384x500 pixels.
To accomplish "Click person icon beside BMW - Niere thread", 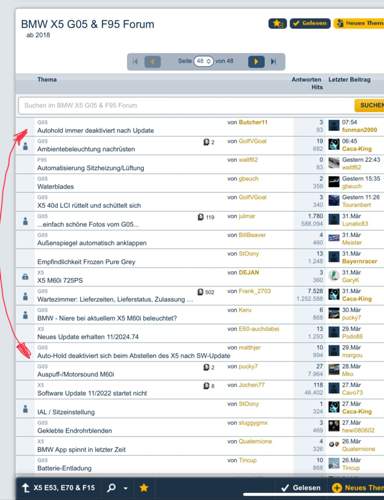I will pos(25,314).
